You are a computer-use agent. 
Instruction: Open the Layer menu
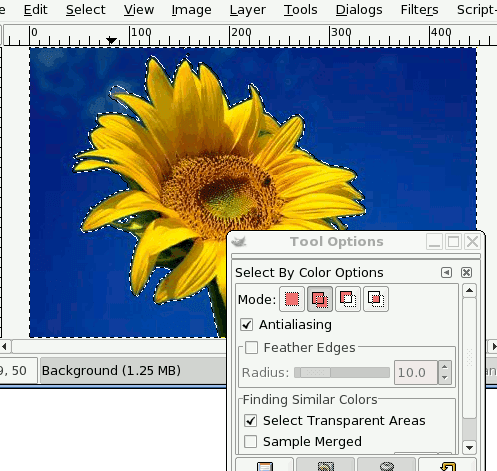coord(248,10)
